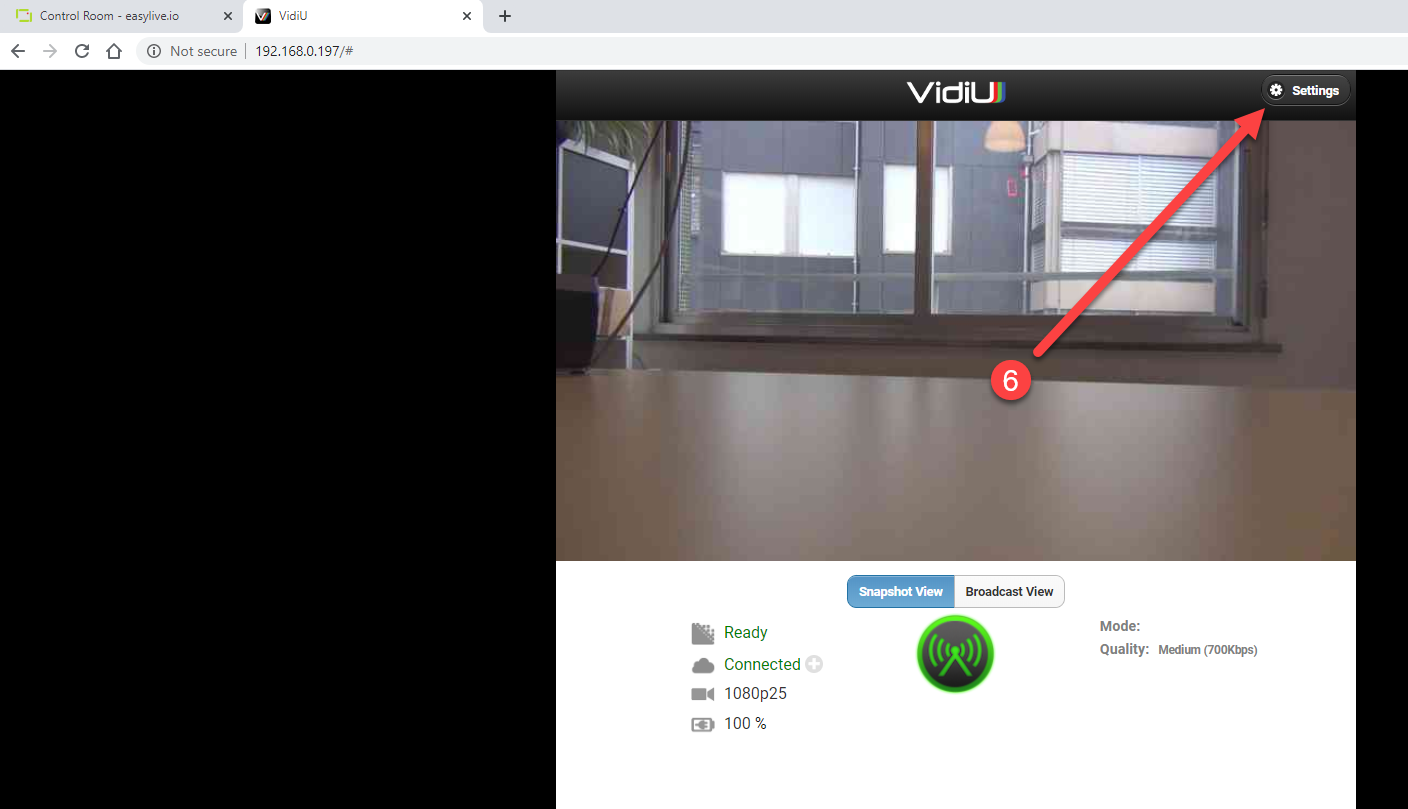1408x809 pixels.
Task: Switch to Broadcast View
Action: 1009,591
